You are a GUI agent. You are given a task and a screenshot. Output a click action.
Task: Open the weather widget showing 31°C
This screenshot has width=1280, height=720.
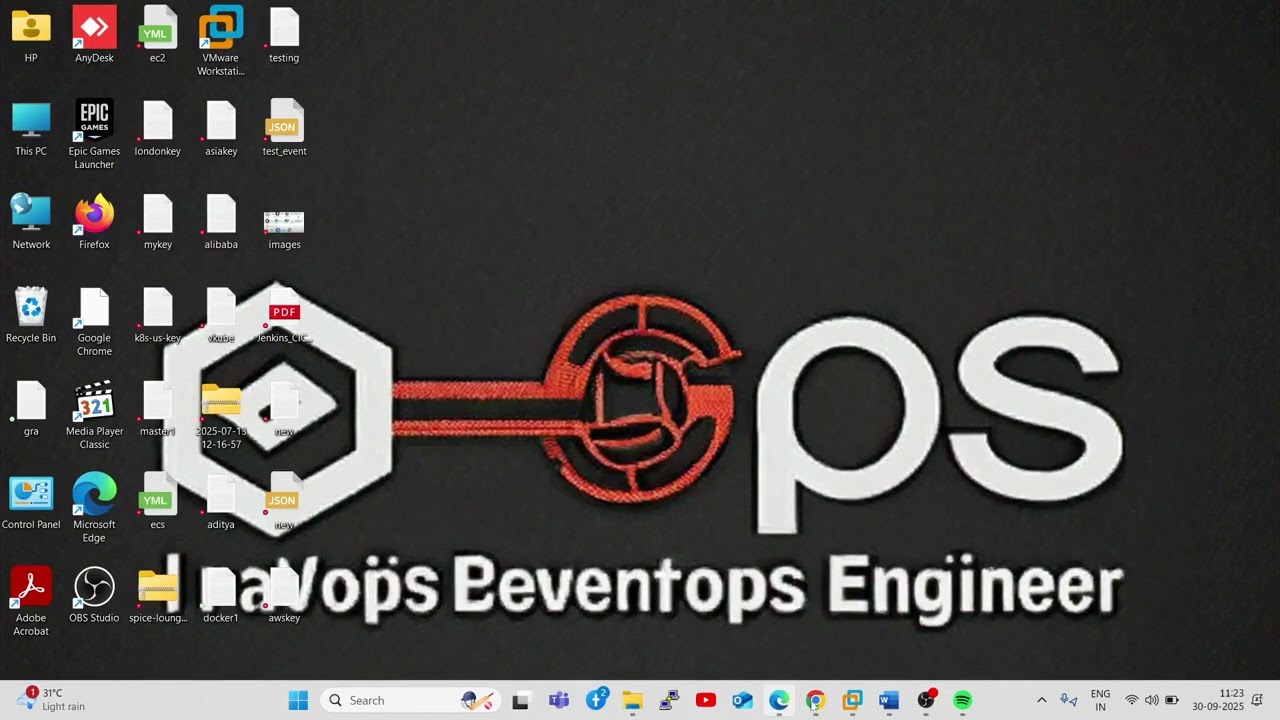[x=52, y=700]
